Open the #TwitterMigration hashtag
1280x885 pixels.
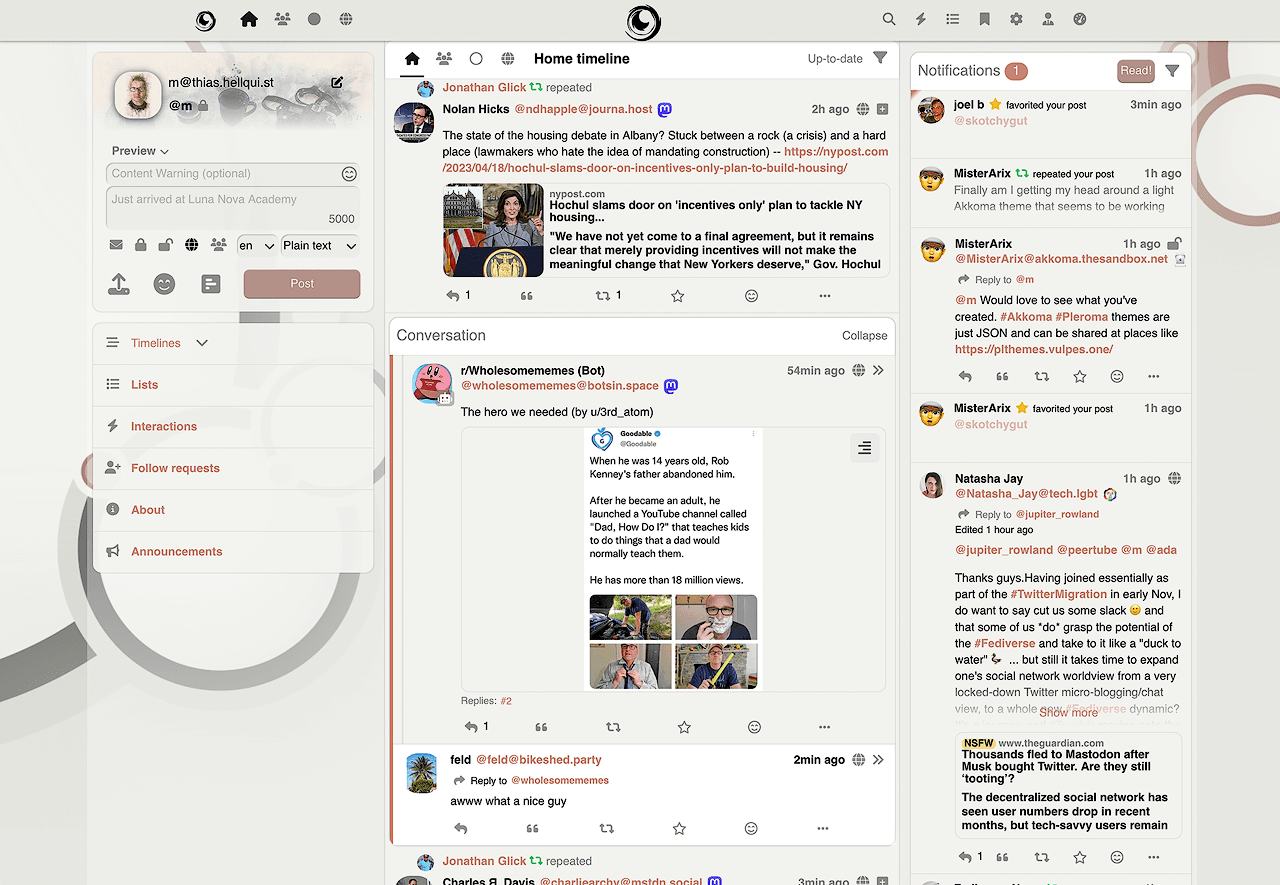coord(1059,594)
